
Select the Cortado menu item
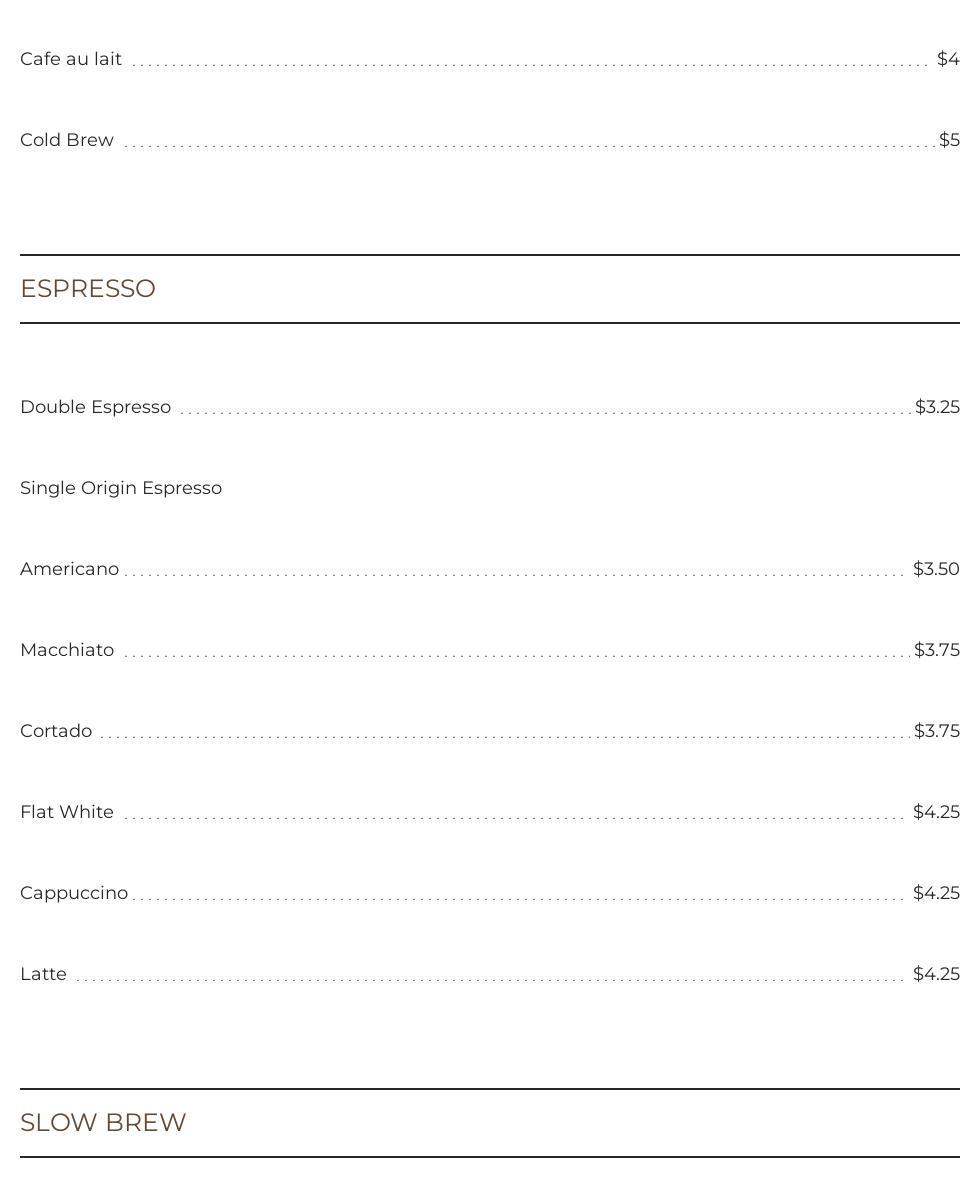(56, 731)
